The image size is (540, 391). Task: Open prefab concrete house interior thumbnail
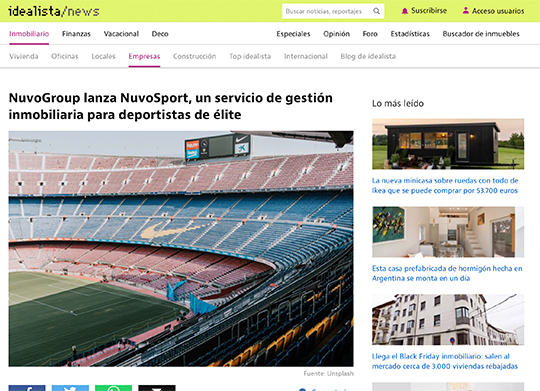[x=448, y=232]
